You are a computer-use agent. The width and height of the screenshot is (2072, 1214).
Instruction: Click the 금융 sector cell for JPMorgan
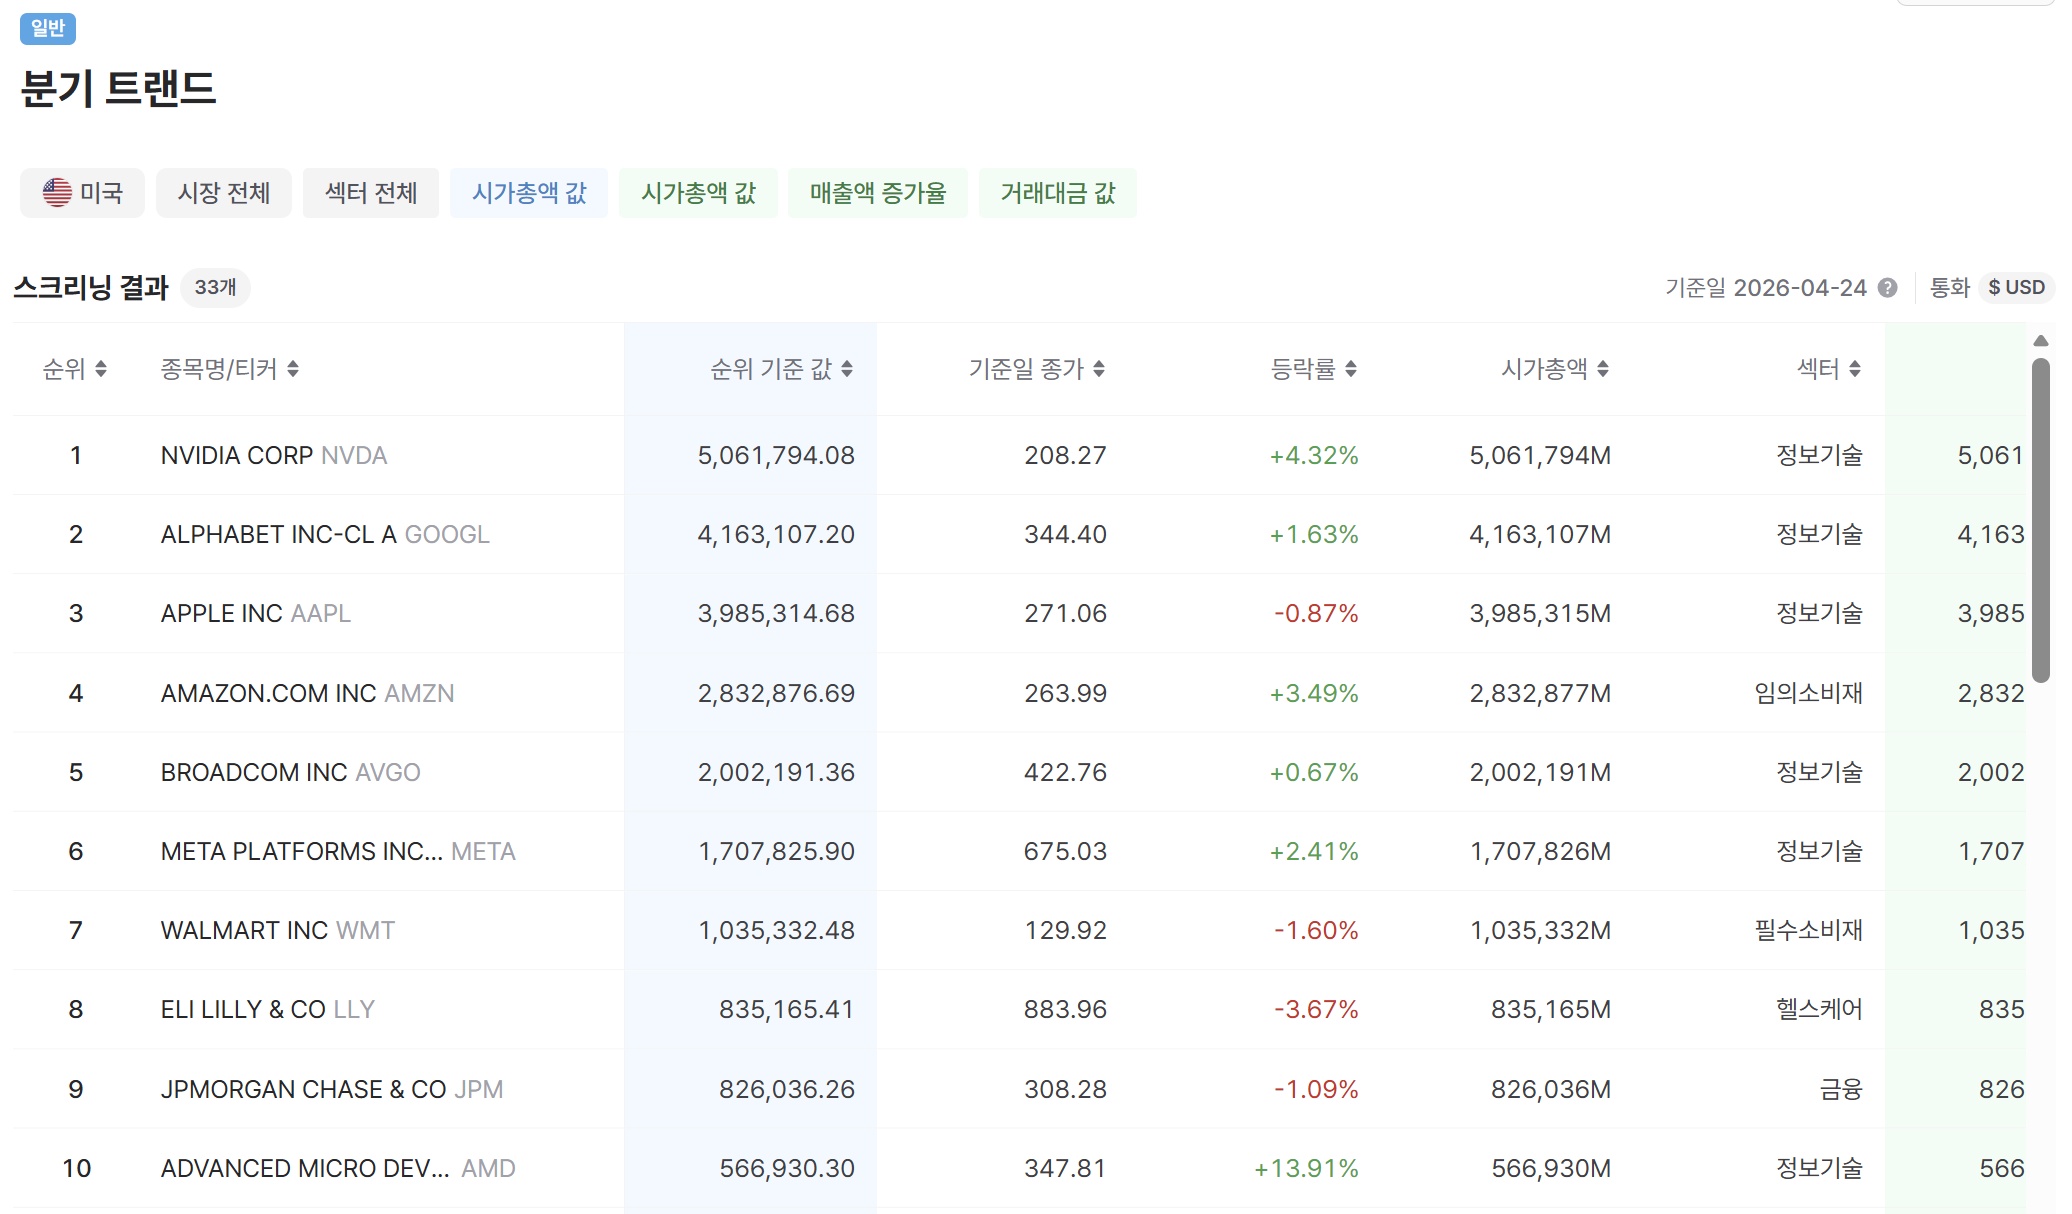[x=1841, y=1089]
